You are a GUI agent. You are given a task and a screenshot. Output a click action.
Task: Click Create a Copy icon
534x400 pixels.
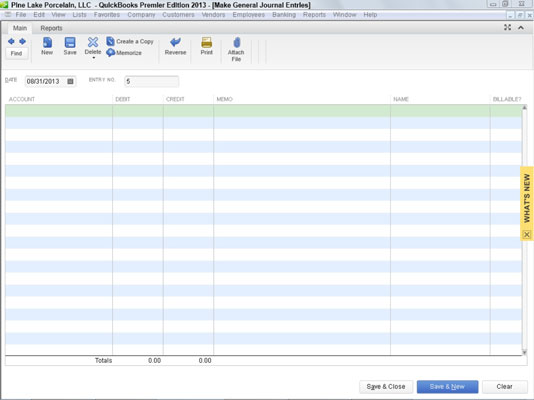pyautogui.click(x=110, y=41)
